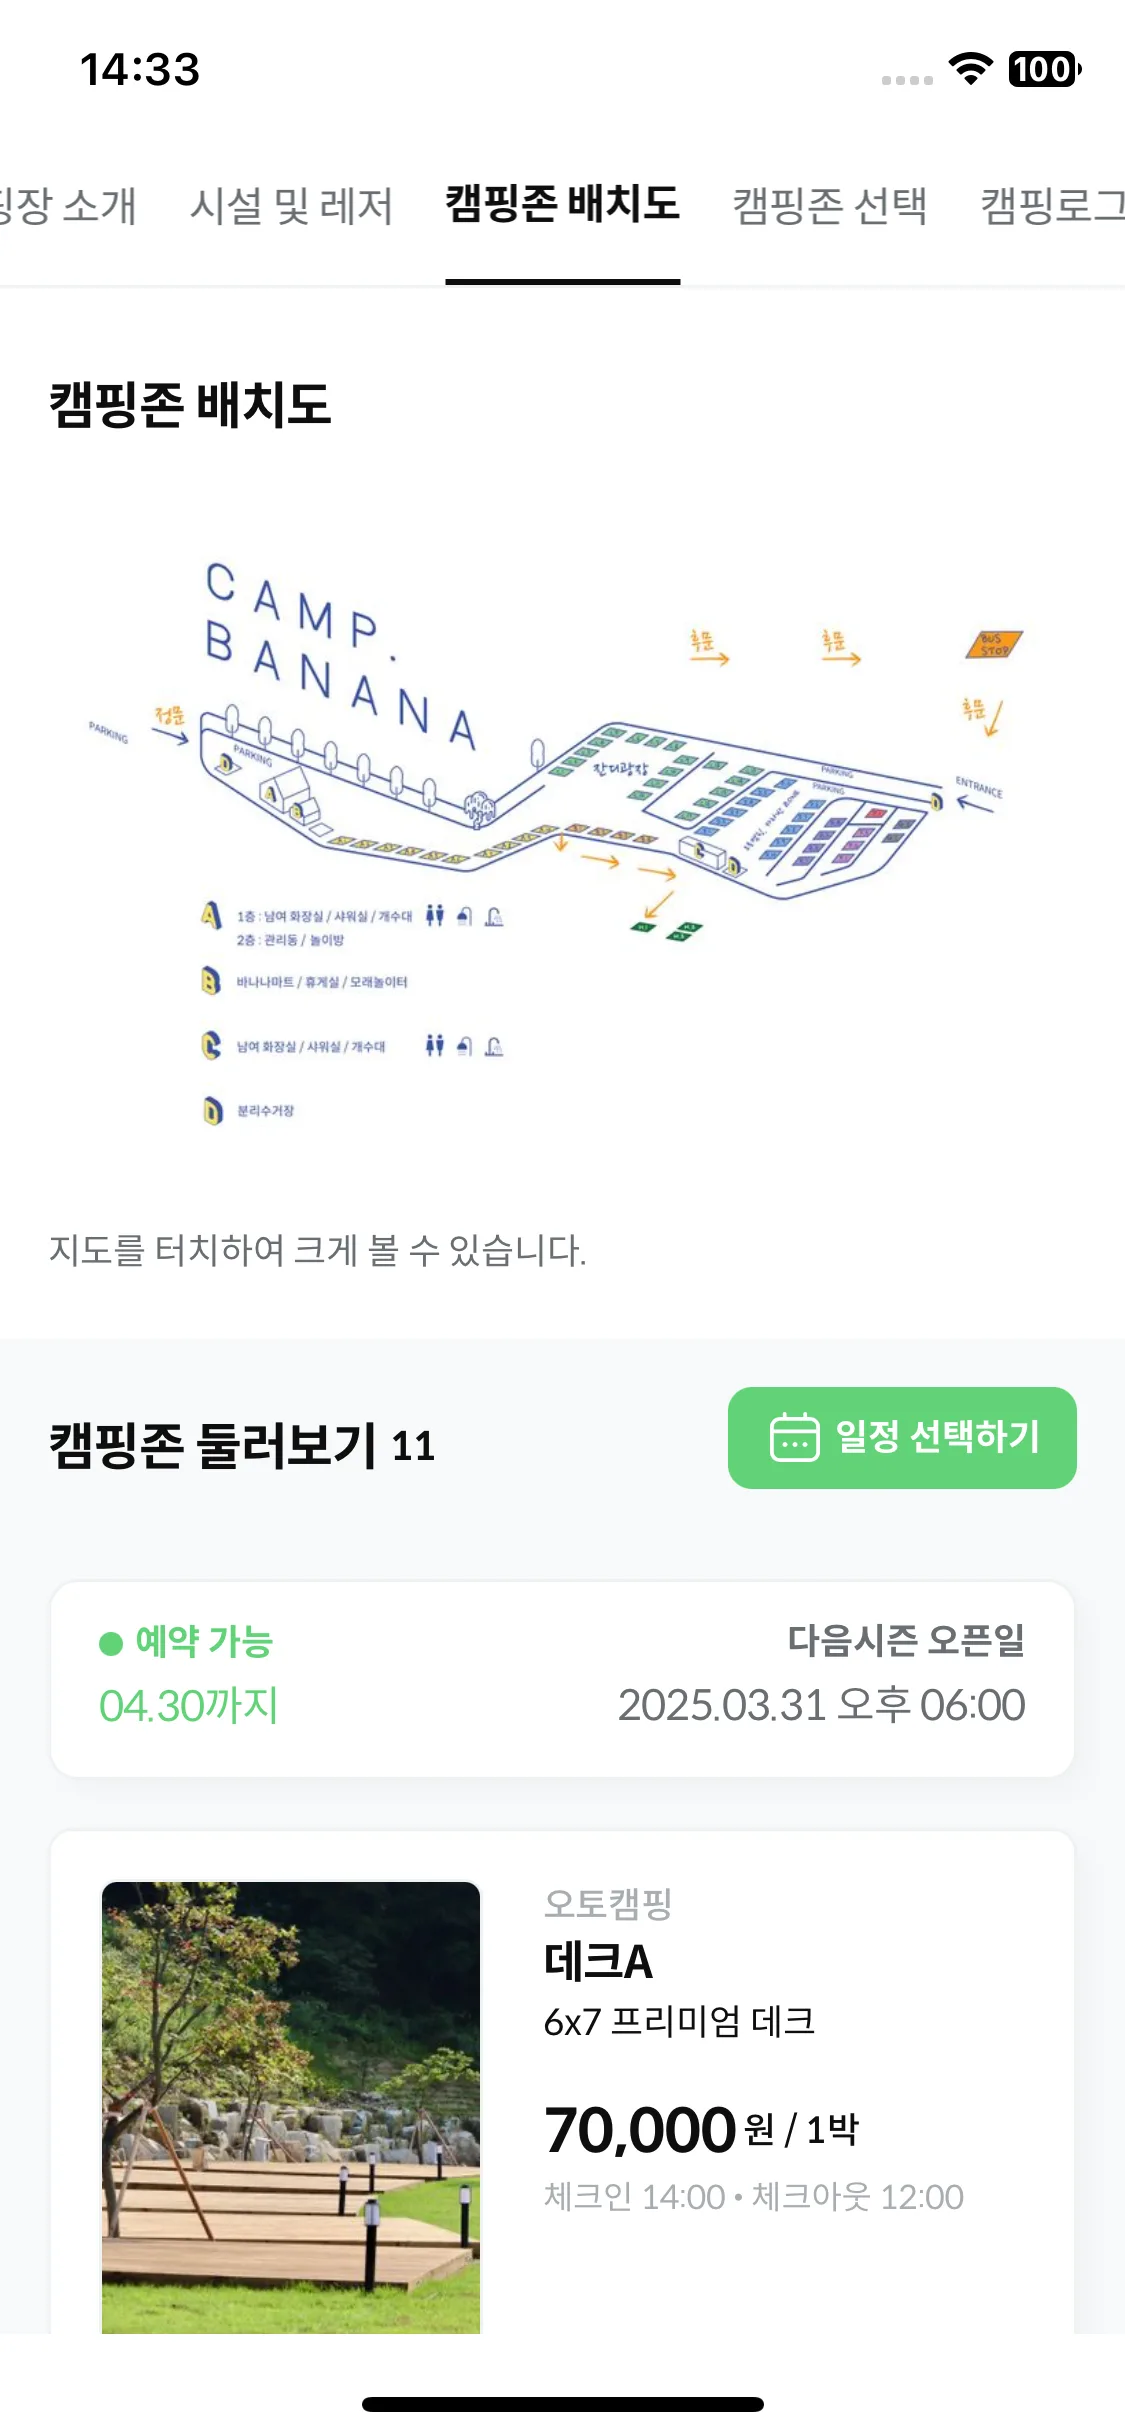
Task: Go to the 캠핑장 소개 tab
Action: (68, 206)
